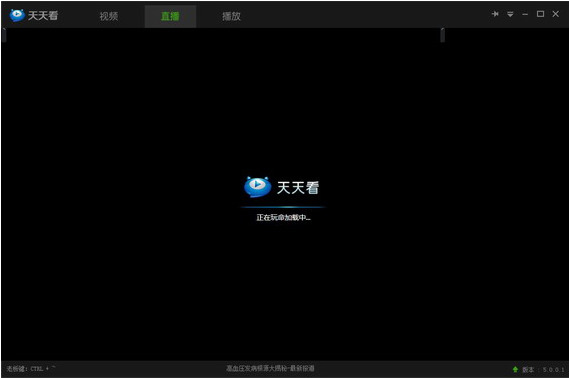The image size is (569, 378).
Task: Pin the window on top with pin icon
Action: [x=495, y=14]
